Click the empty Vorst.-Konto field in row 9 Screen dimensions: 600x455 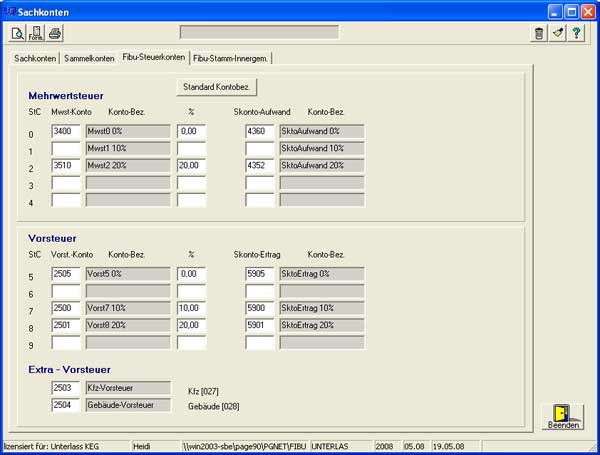66,342
